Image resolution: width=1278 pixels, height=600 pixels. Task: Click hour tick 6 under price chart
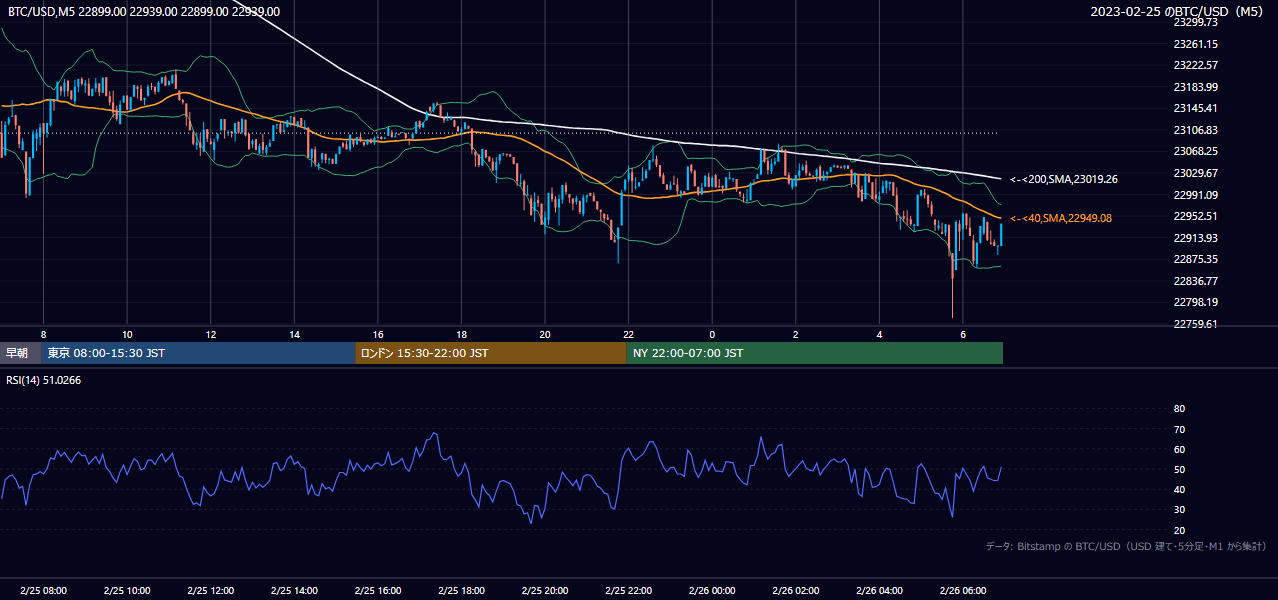coord(963,334)
